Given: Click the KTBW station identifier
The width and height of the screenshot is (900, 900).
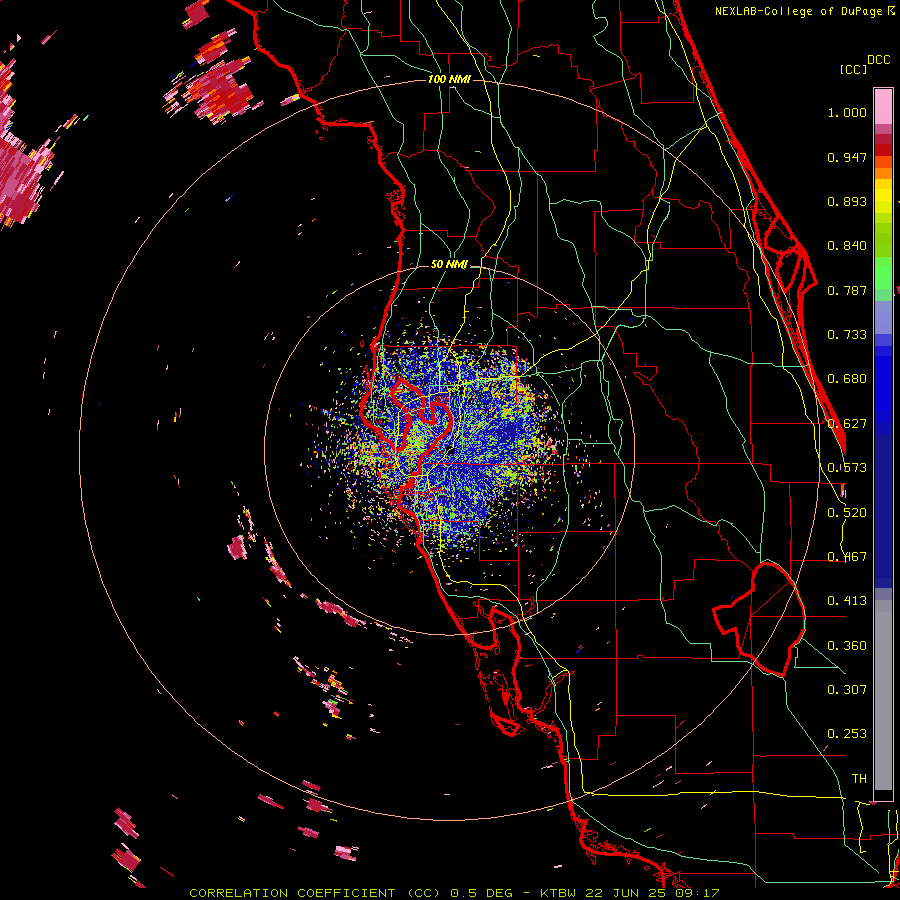Looking at the screenshot, I should 559,893.
